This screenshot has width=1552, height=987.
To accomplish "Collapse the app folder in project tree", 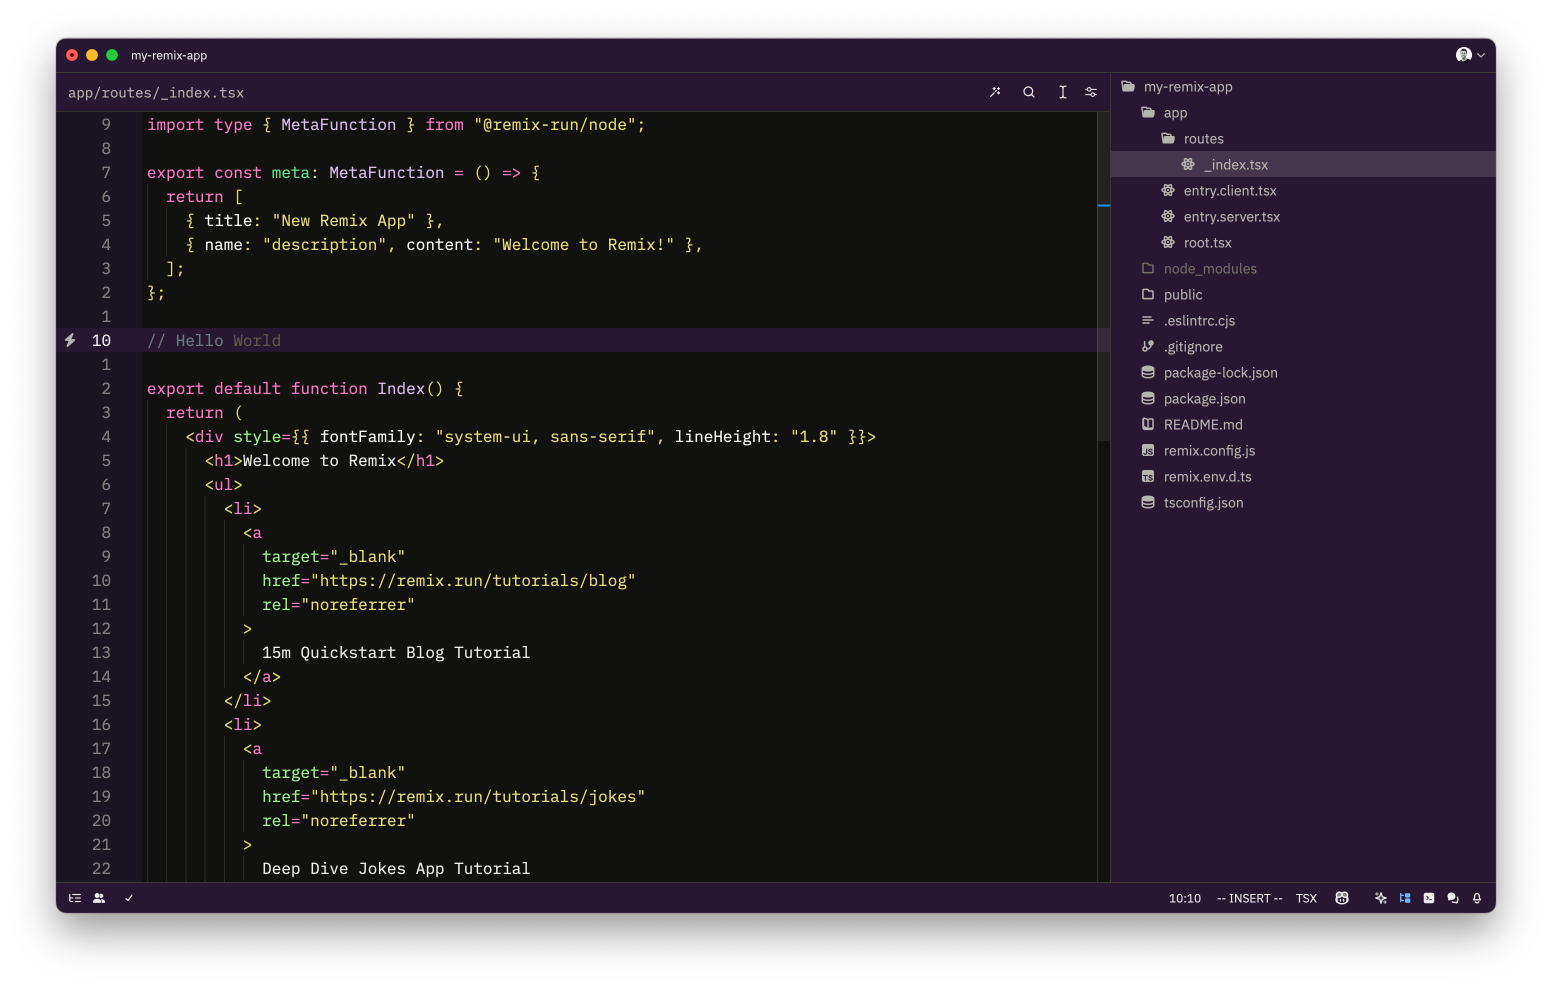I will (1303, 113).
